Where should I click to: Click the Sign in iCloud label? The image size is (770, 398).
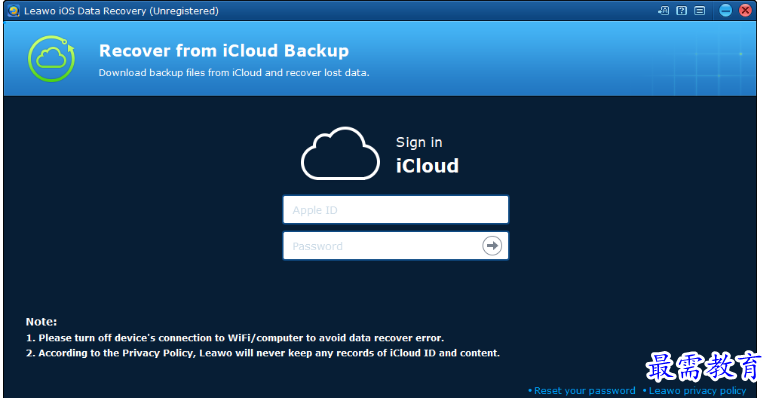pos(427,155)
